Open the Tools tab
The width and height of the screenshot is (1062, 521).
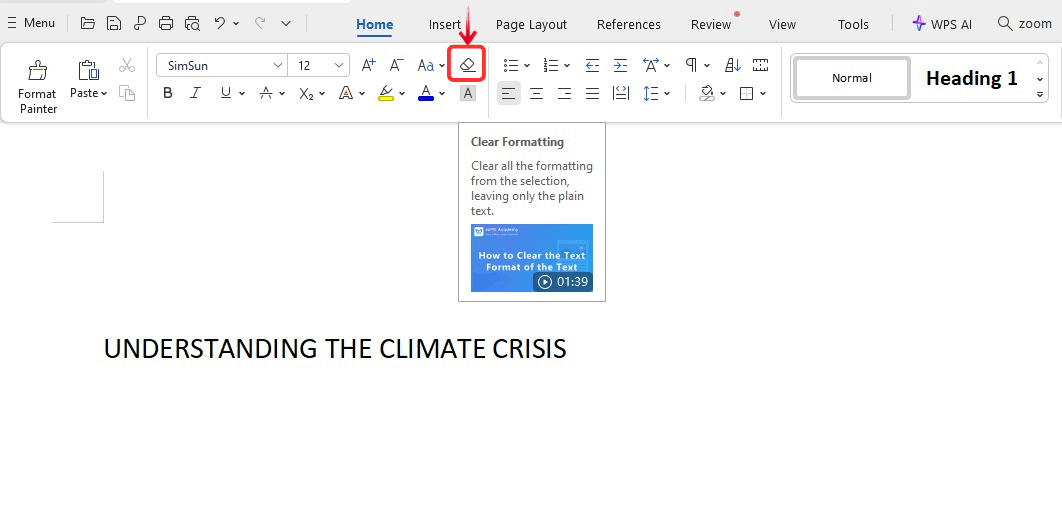tap(853, 24)
